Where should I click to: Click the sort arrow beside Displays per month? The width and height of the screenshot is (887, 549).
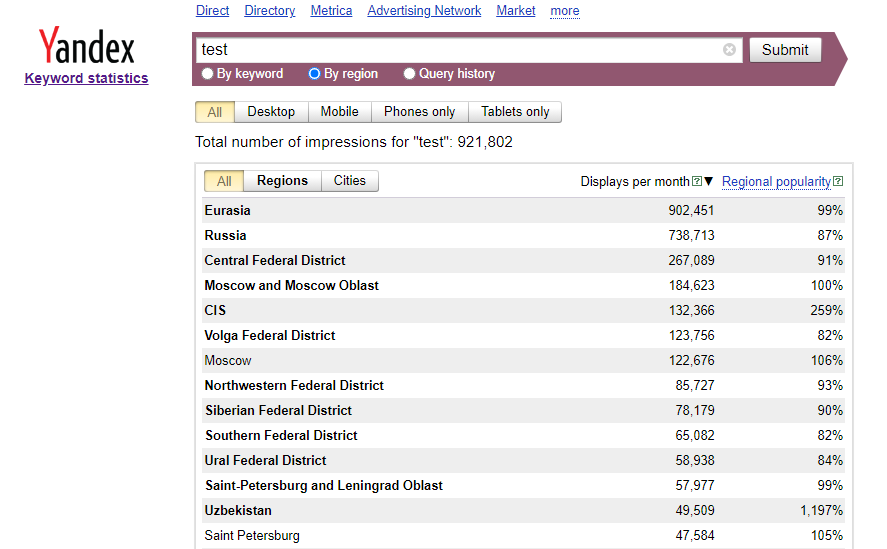(708, 181)
